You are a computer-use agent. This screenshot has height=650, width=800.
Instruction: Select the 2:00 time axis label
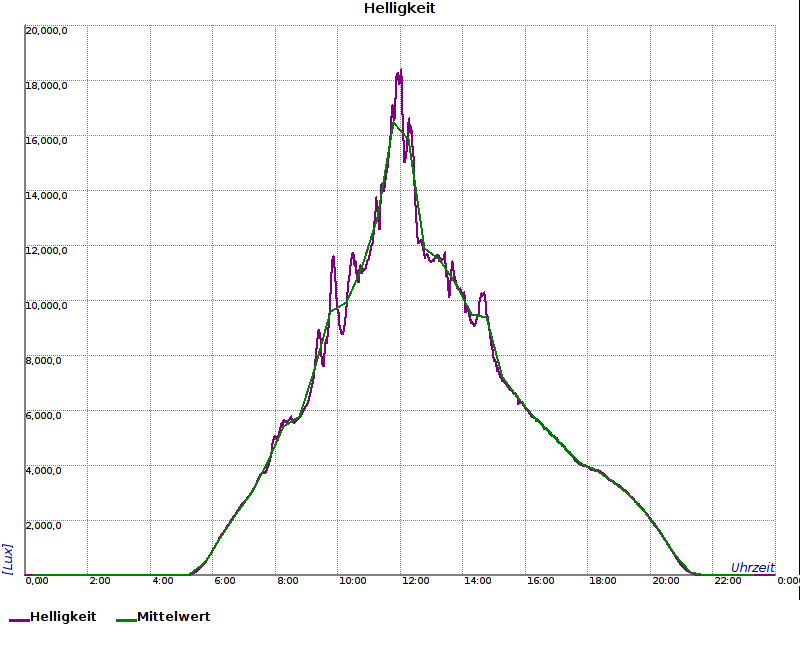(x=100, y=581)
